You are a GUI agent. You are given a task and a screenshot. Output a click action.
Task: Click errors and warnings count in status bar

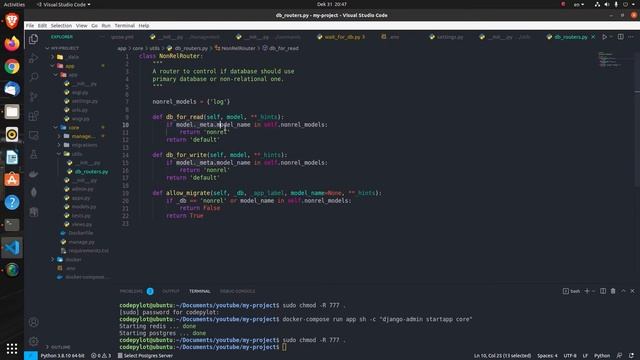point(100,356)
